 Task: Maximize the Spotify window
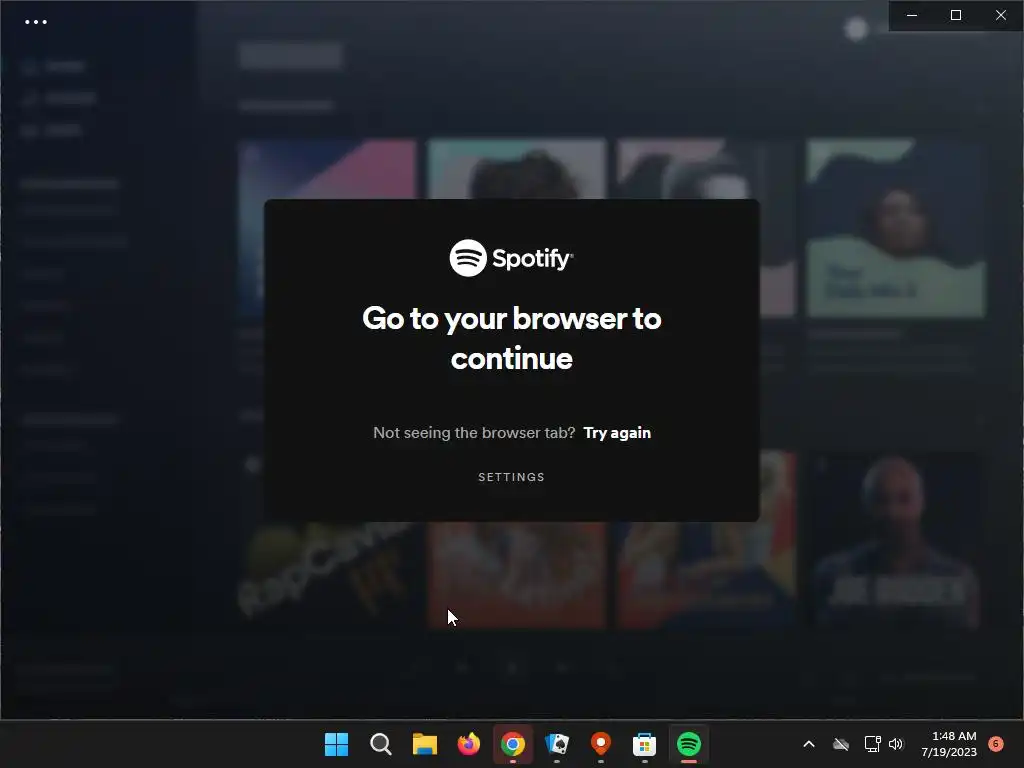click(x=955, y=15)
